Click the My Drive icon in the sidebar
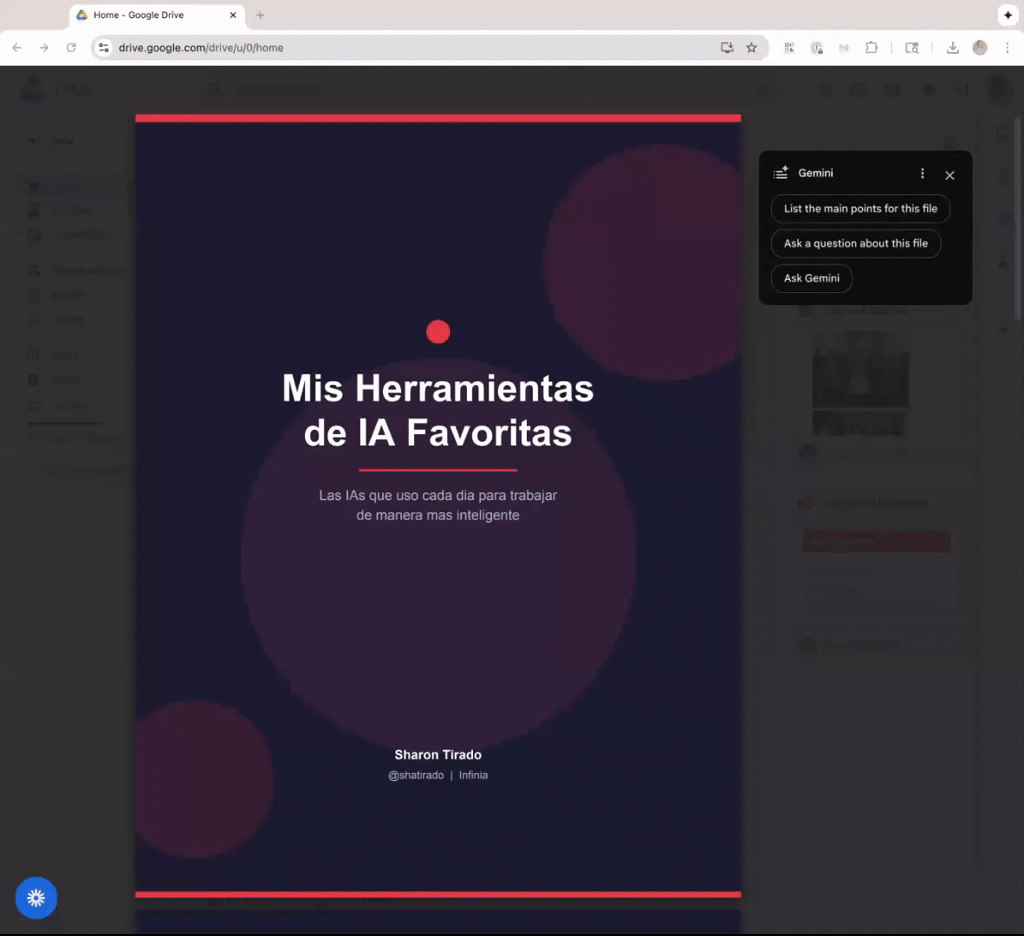This screenshot has width=1024, height=936. click(33, 210)
